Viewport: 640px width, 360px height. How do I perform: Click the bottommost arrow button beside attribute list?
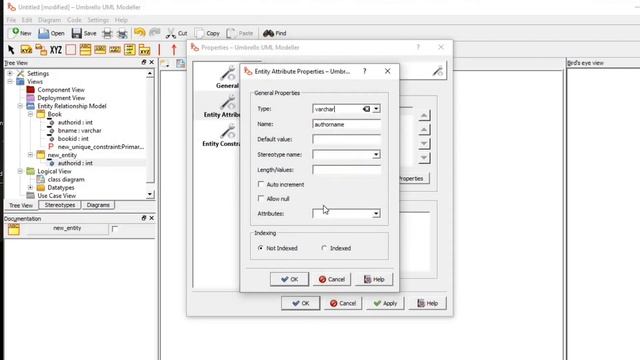[424, 158]
